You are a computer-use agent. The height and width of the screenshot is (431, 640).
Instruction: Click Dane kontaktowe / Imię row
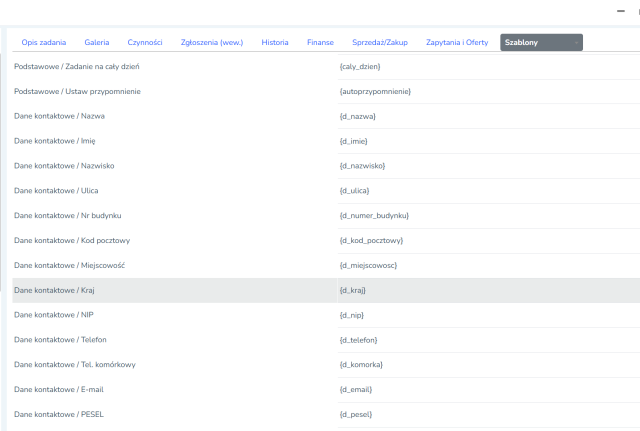coord(326,141)
